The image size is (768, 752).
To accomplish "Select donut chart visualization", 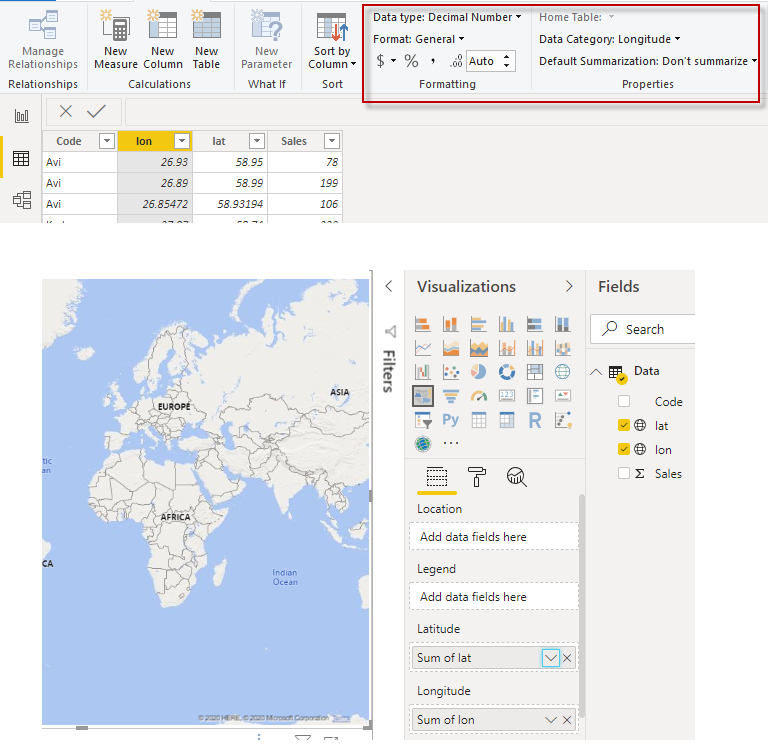I will (x=506, y=372).
